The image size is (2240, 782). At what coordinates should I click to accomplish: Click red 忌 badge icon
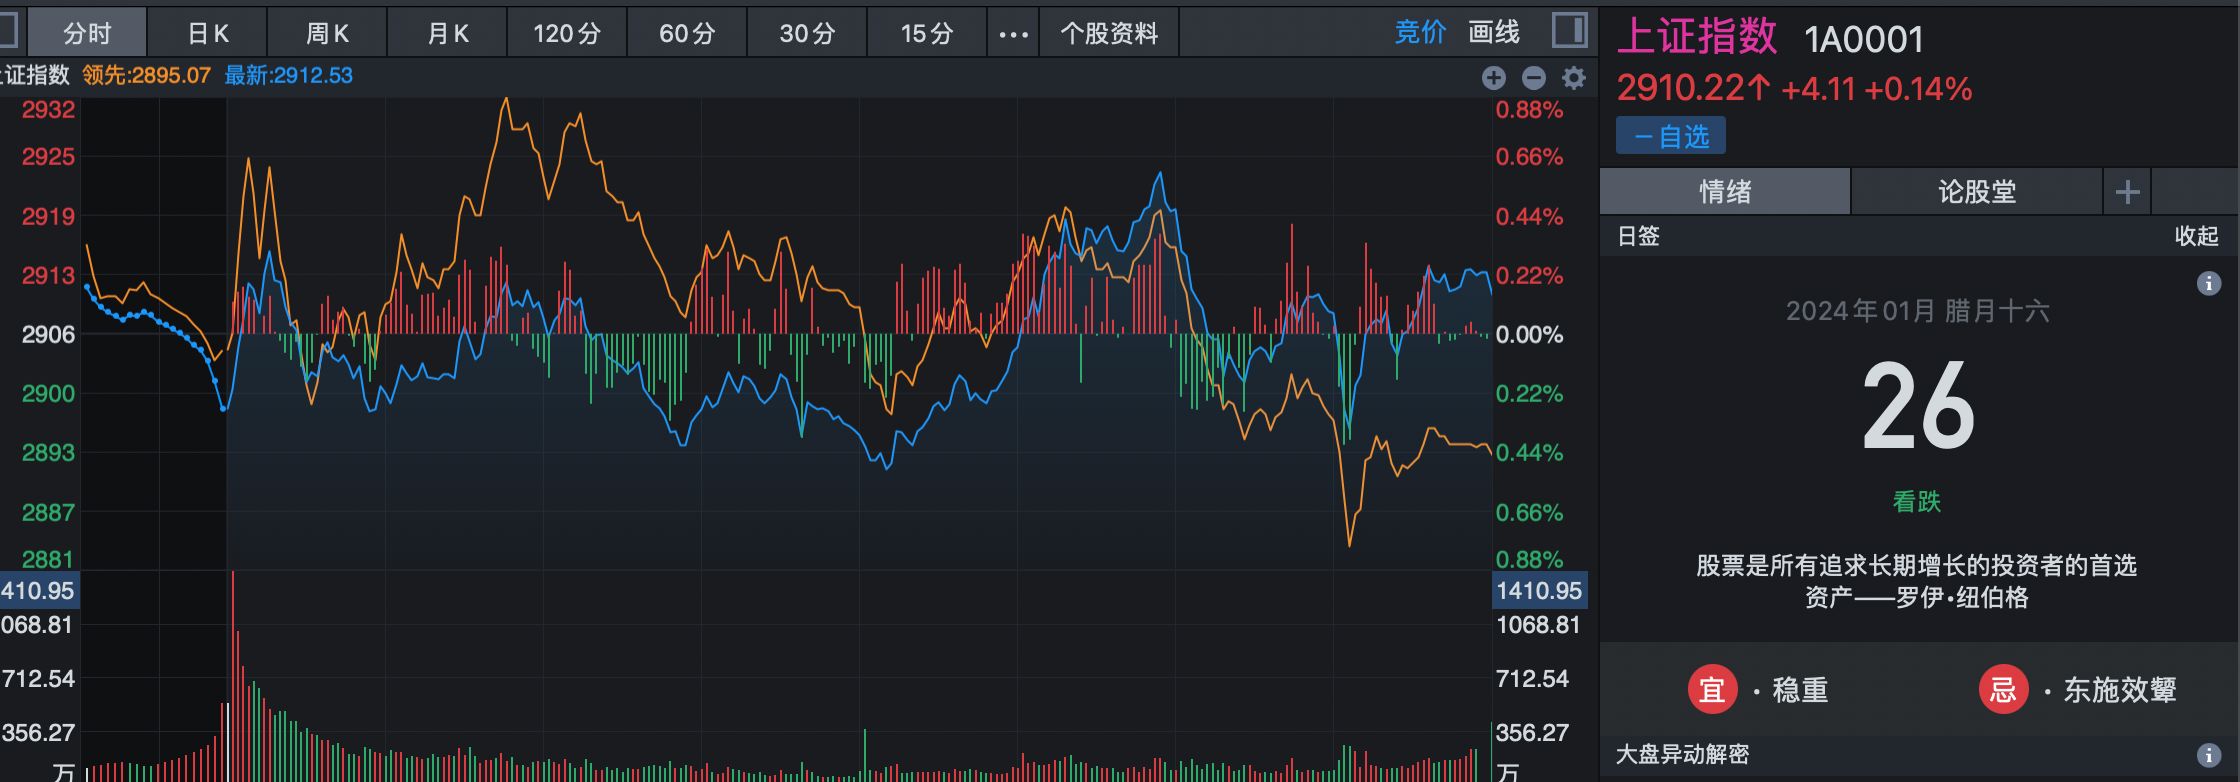point(2003,689)
